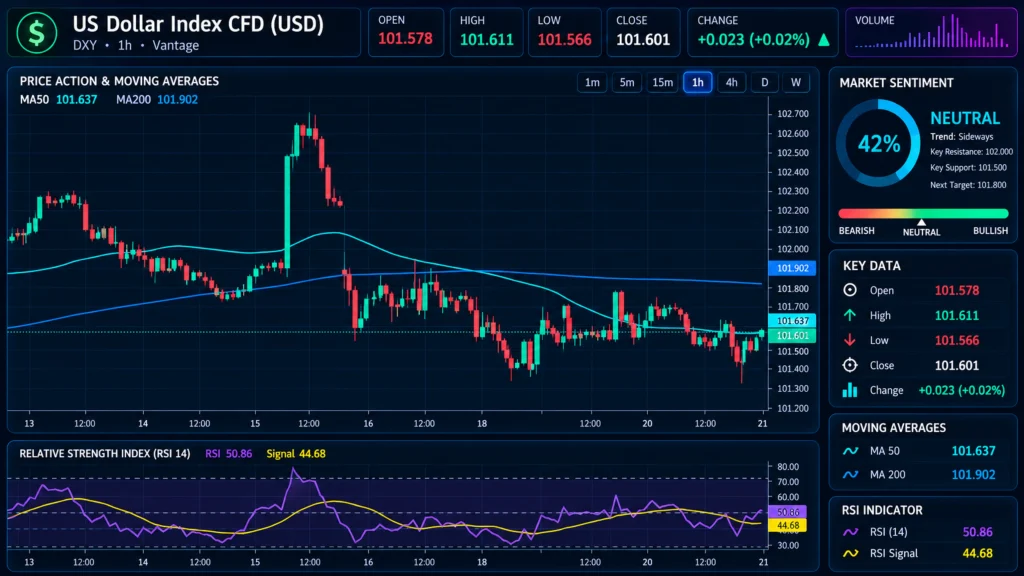Click the CHANGE +0.023 header box
This screenshot has width=1024, height=576.
[763, 32]
